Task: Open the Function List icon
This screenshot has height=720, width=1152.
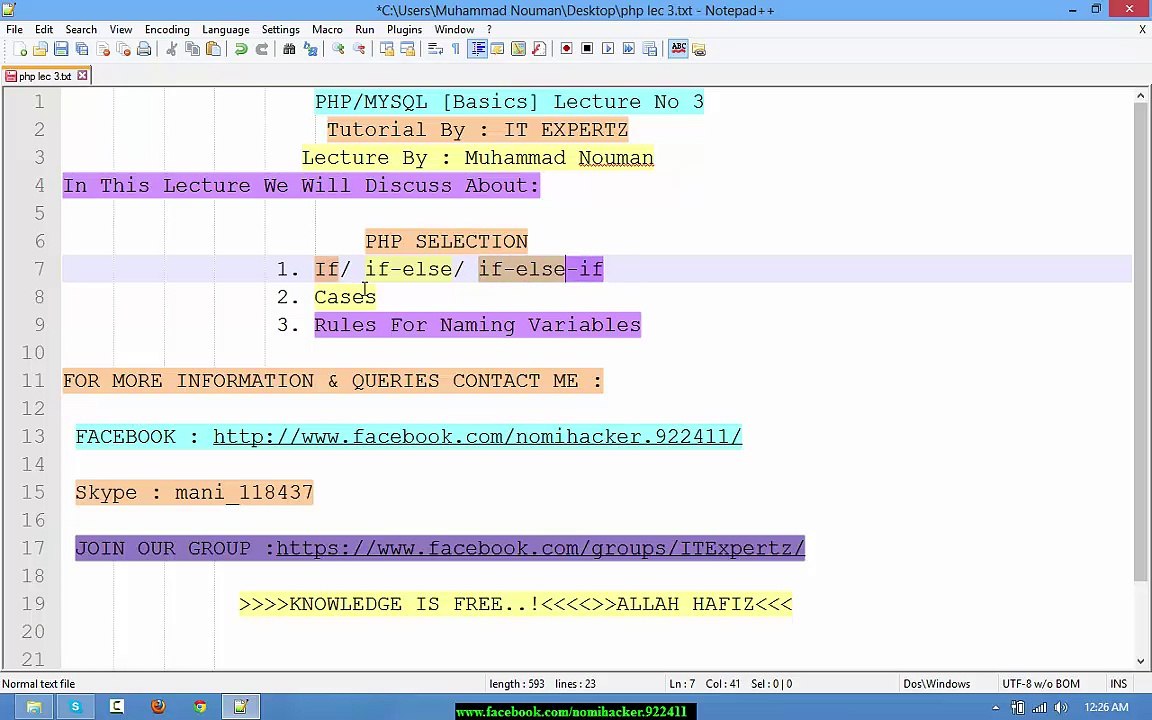Action: (x=539, y=49)
